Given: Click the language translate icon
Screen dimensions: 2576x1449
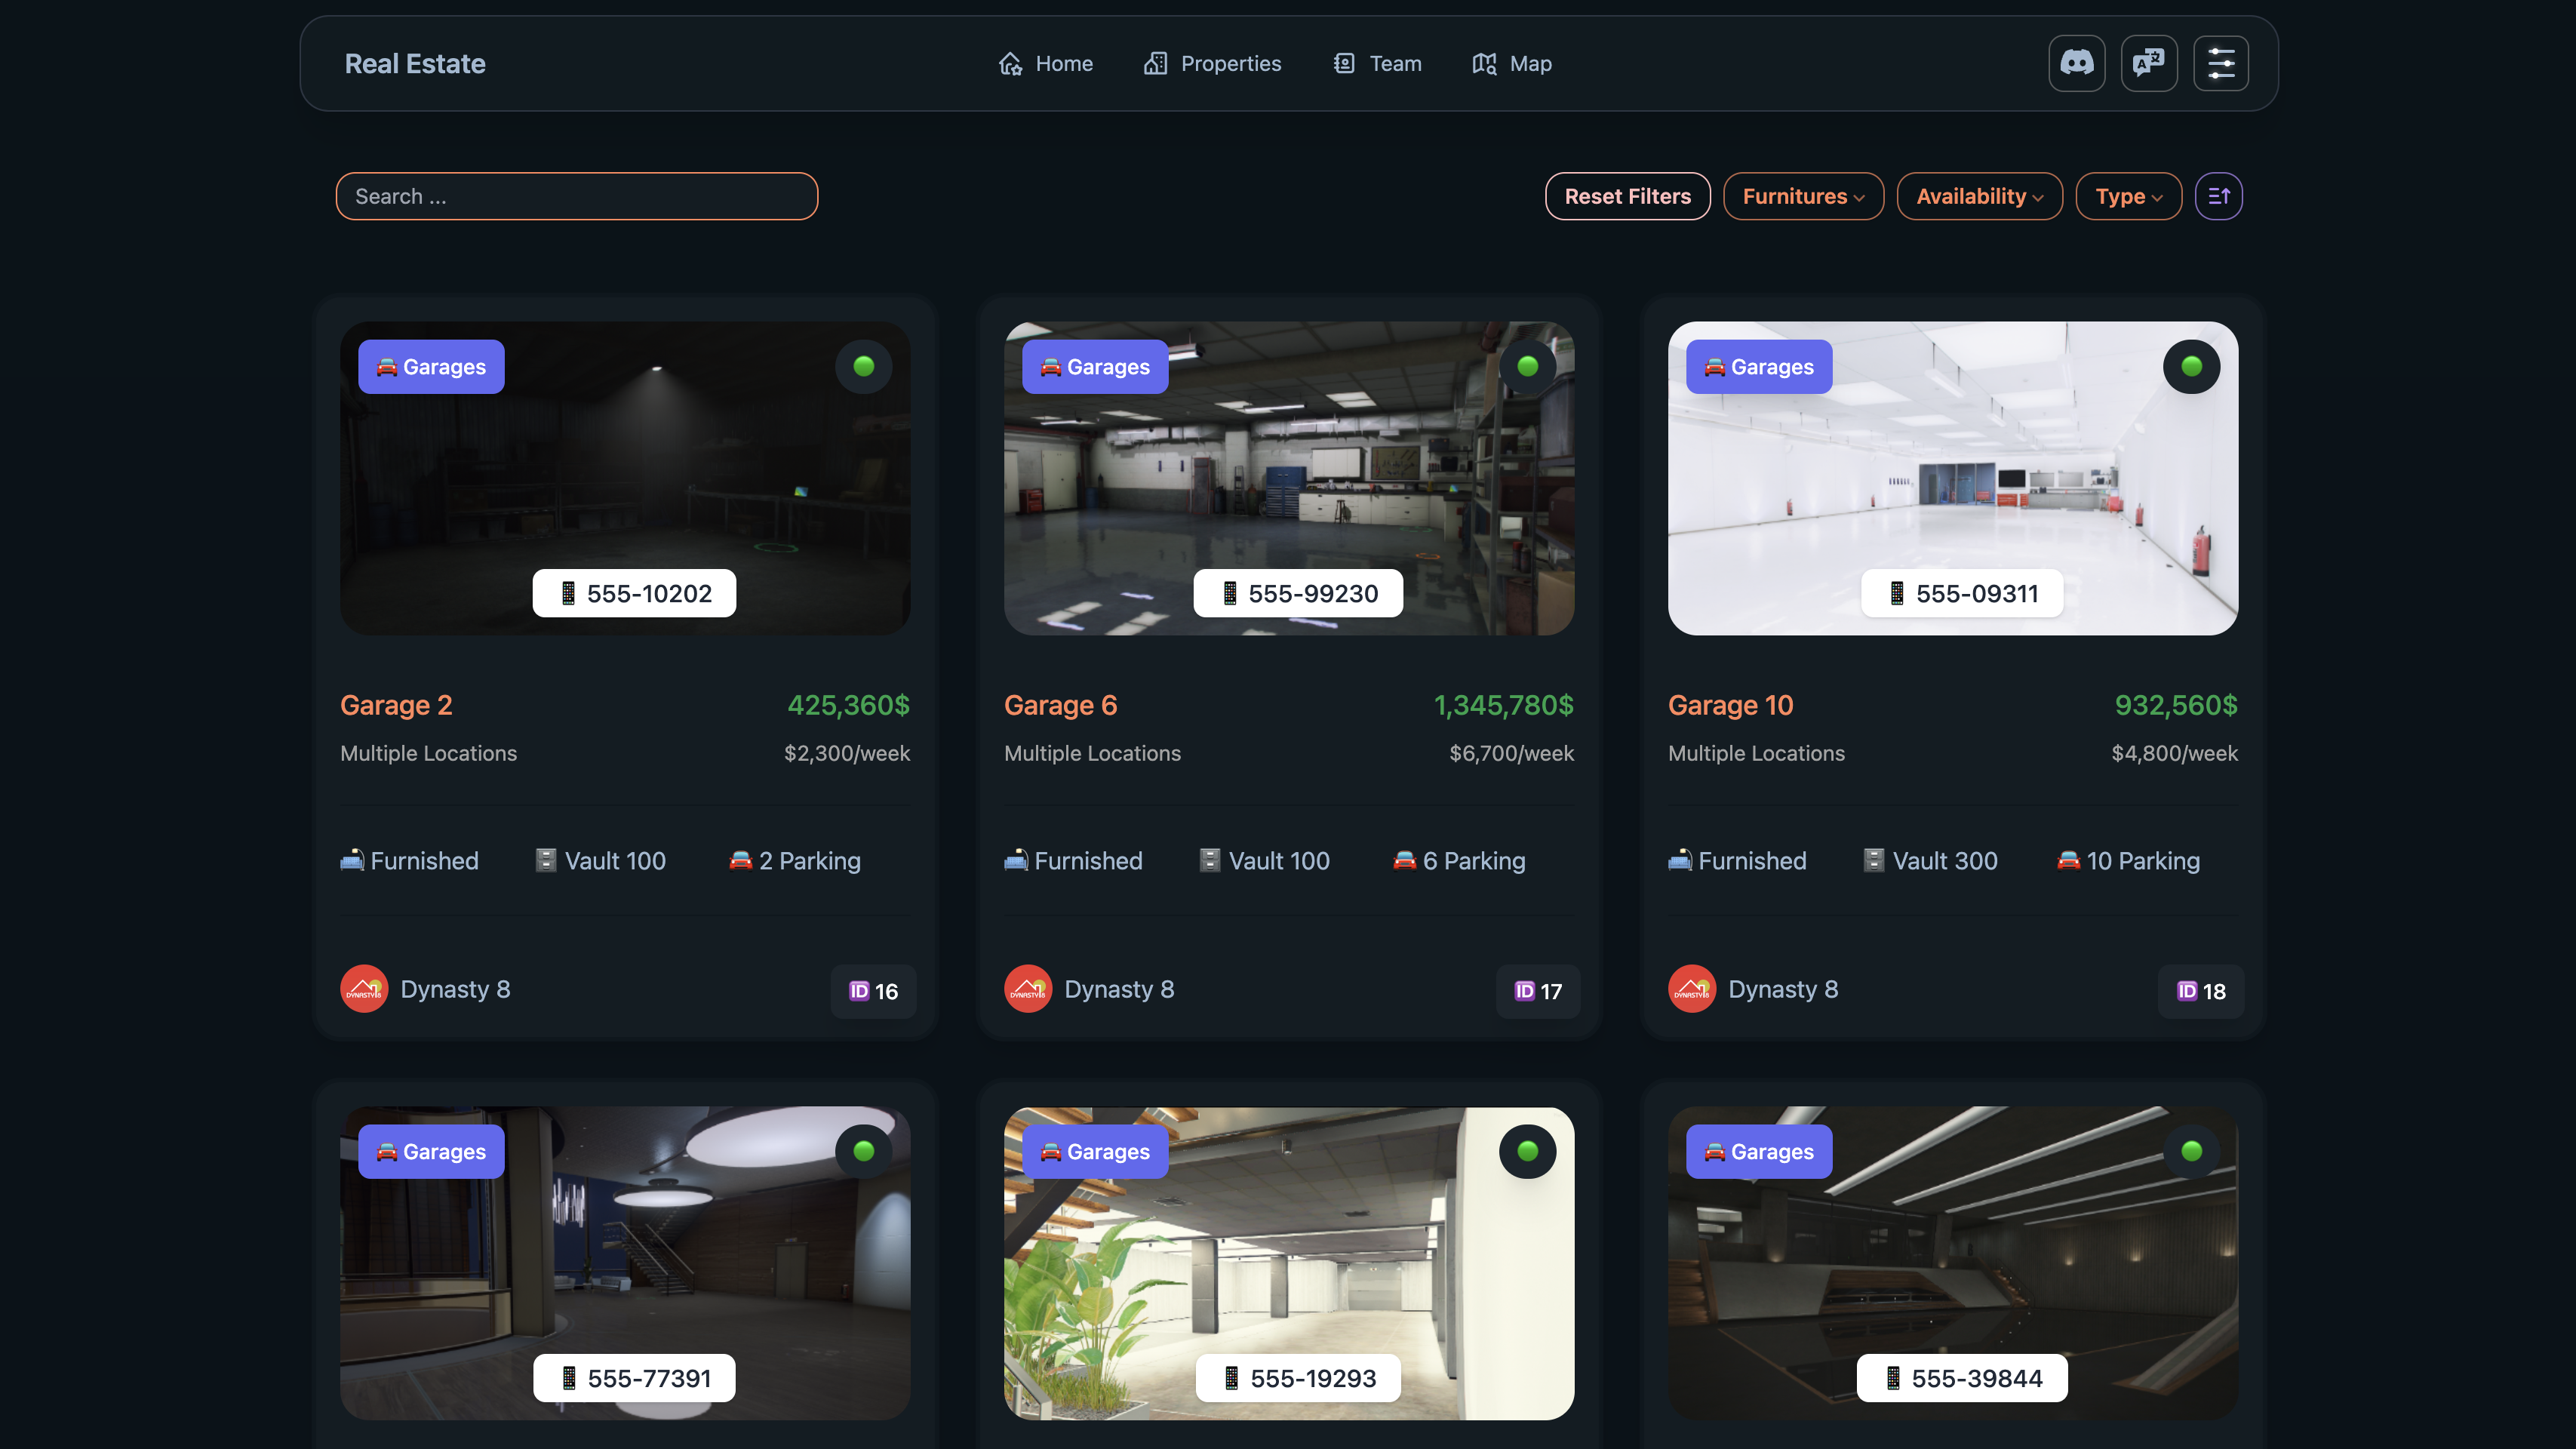Looking at the screenshot, I should (2148, 63).
